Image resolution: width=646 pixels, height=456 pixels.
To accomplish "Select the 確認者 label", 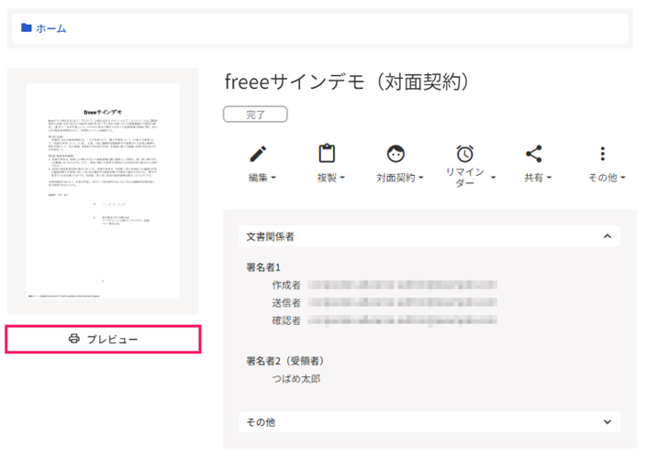I will click(286, 321).
